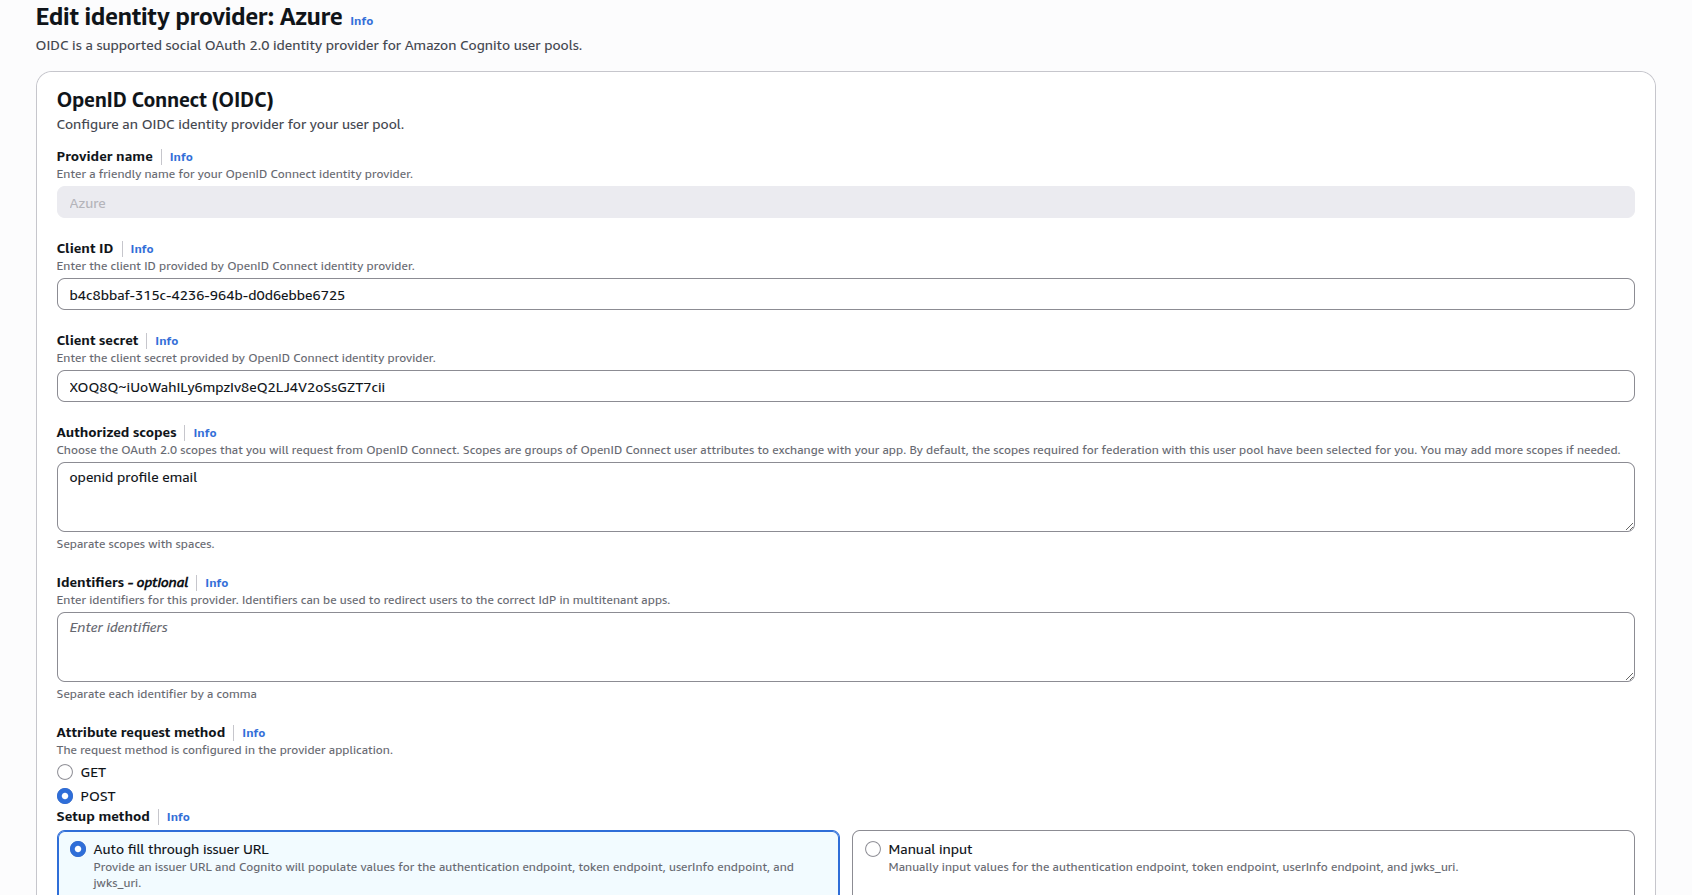Open the Identifiers Info link
This screenshot has height=895, width=1692.
[217, 583]
